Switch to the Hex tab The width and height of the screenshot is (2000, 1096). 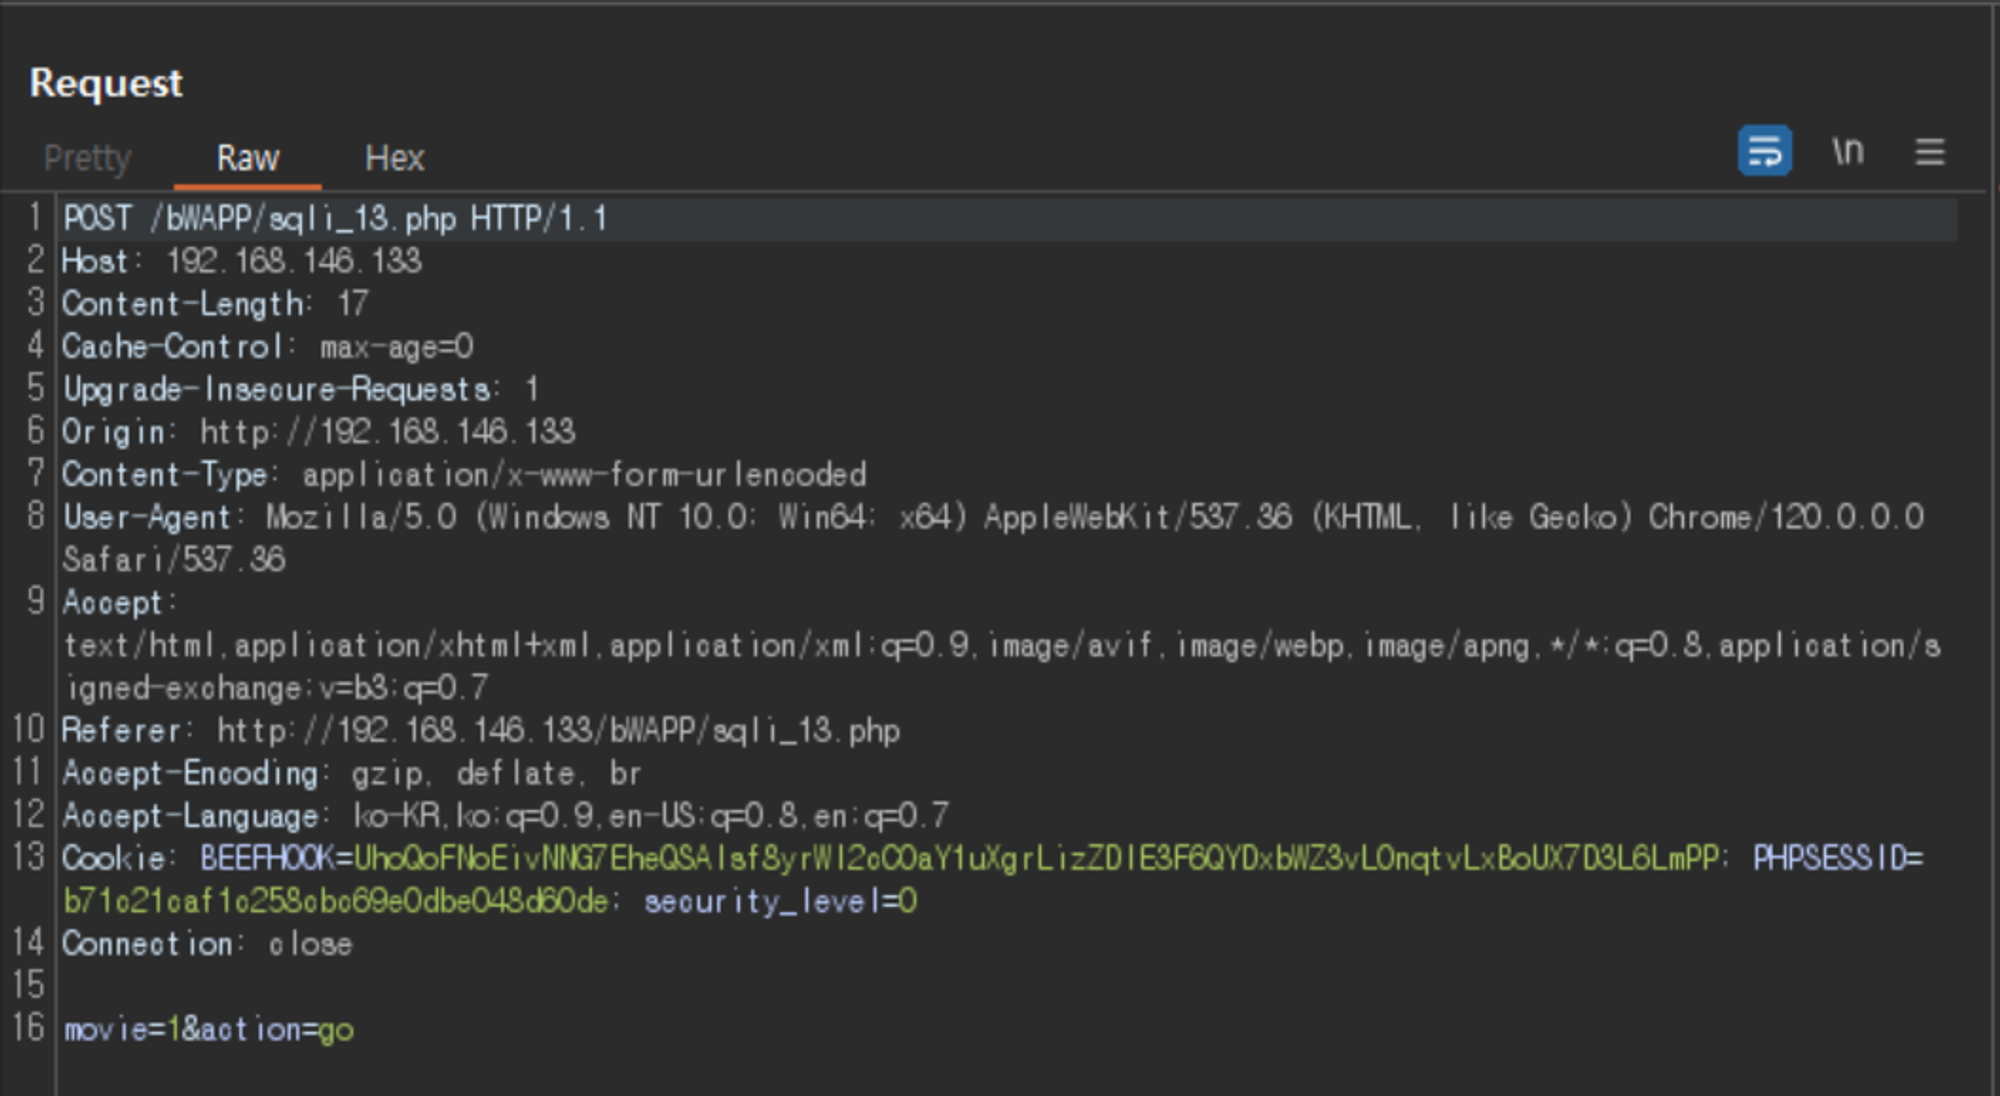[395, 158]
